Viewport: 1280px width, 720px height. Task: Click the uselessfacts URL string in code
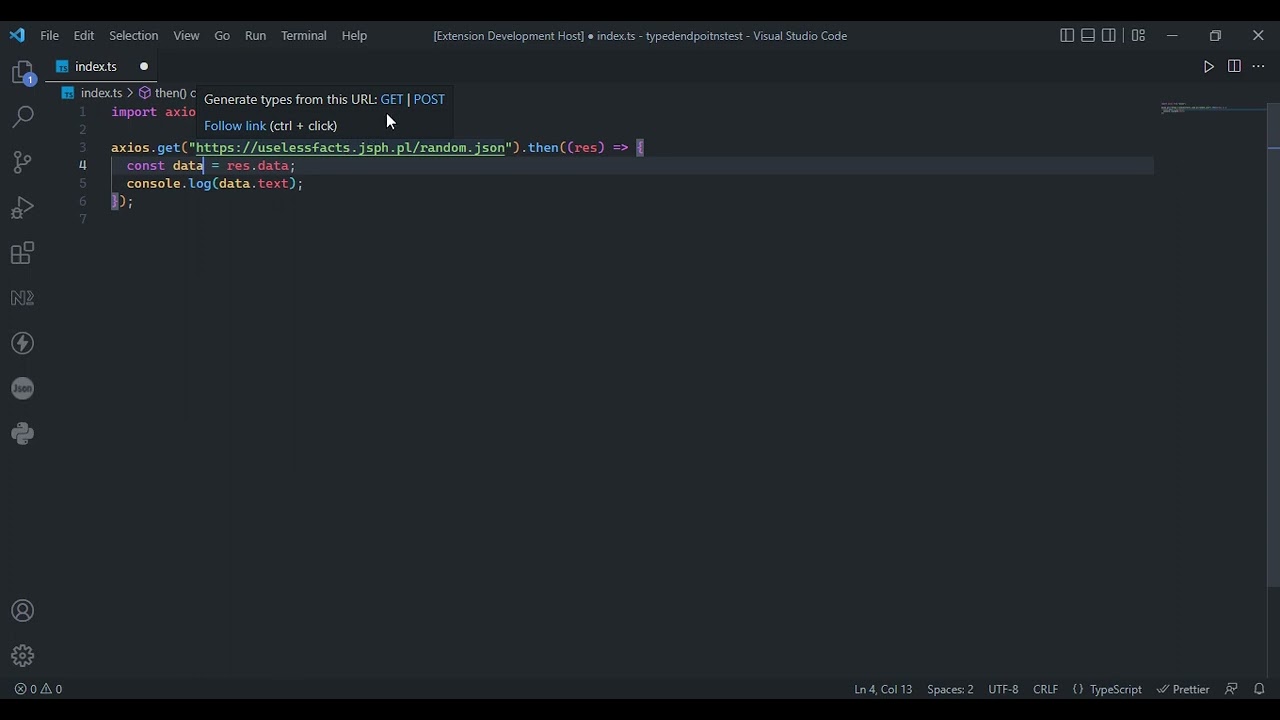pos(350,147)
